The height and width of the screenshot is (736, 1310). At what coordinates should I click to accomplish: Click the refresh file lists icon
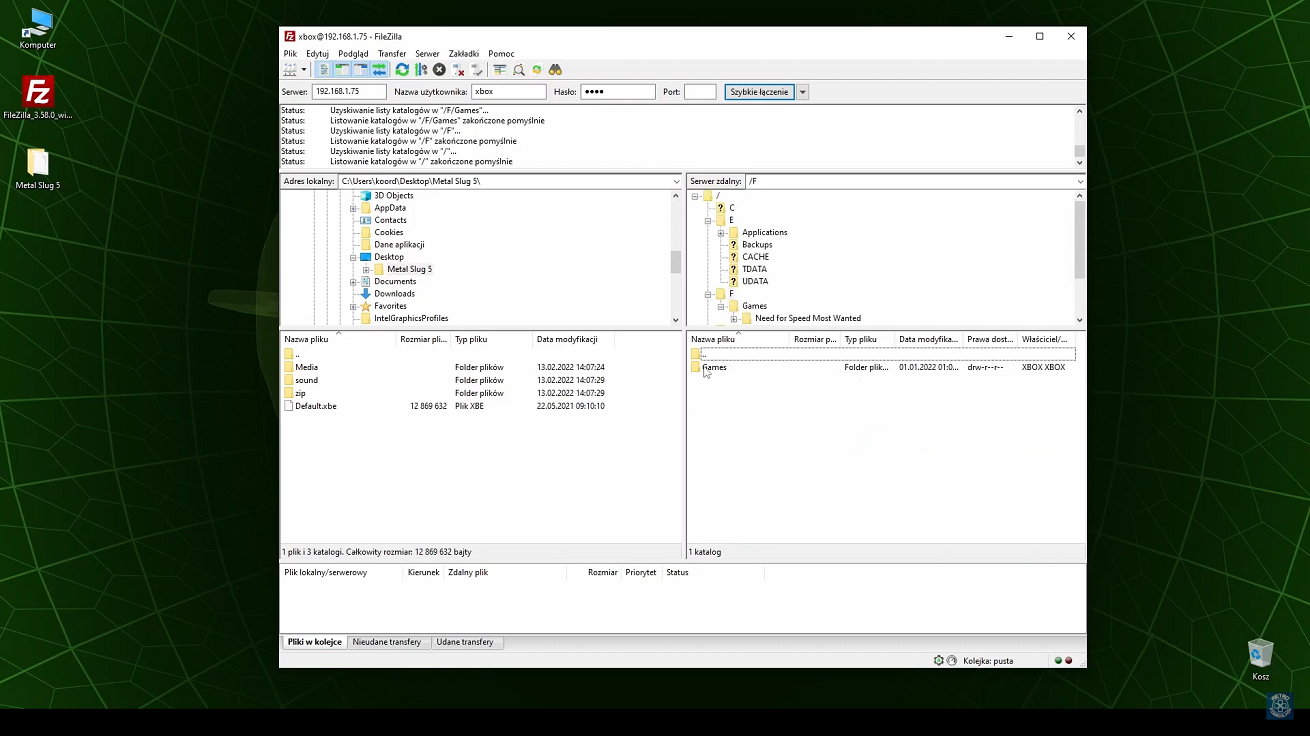(402, 70)
